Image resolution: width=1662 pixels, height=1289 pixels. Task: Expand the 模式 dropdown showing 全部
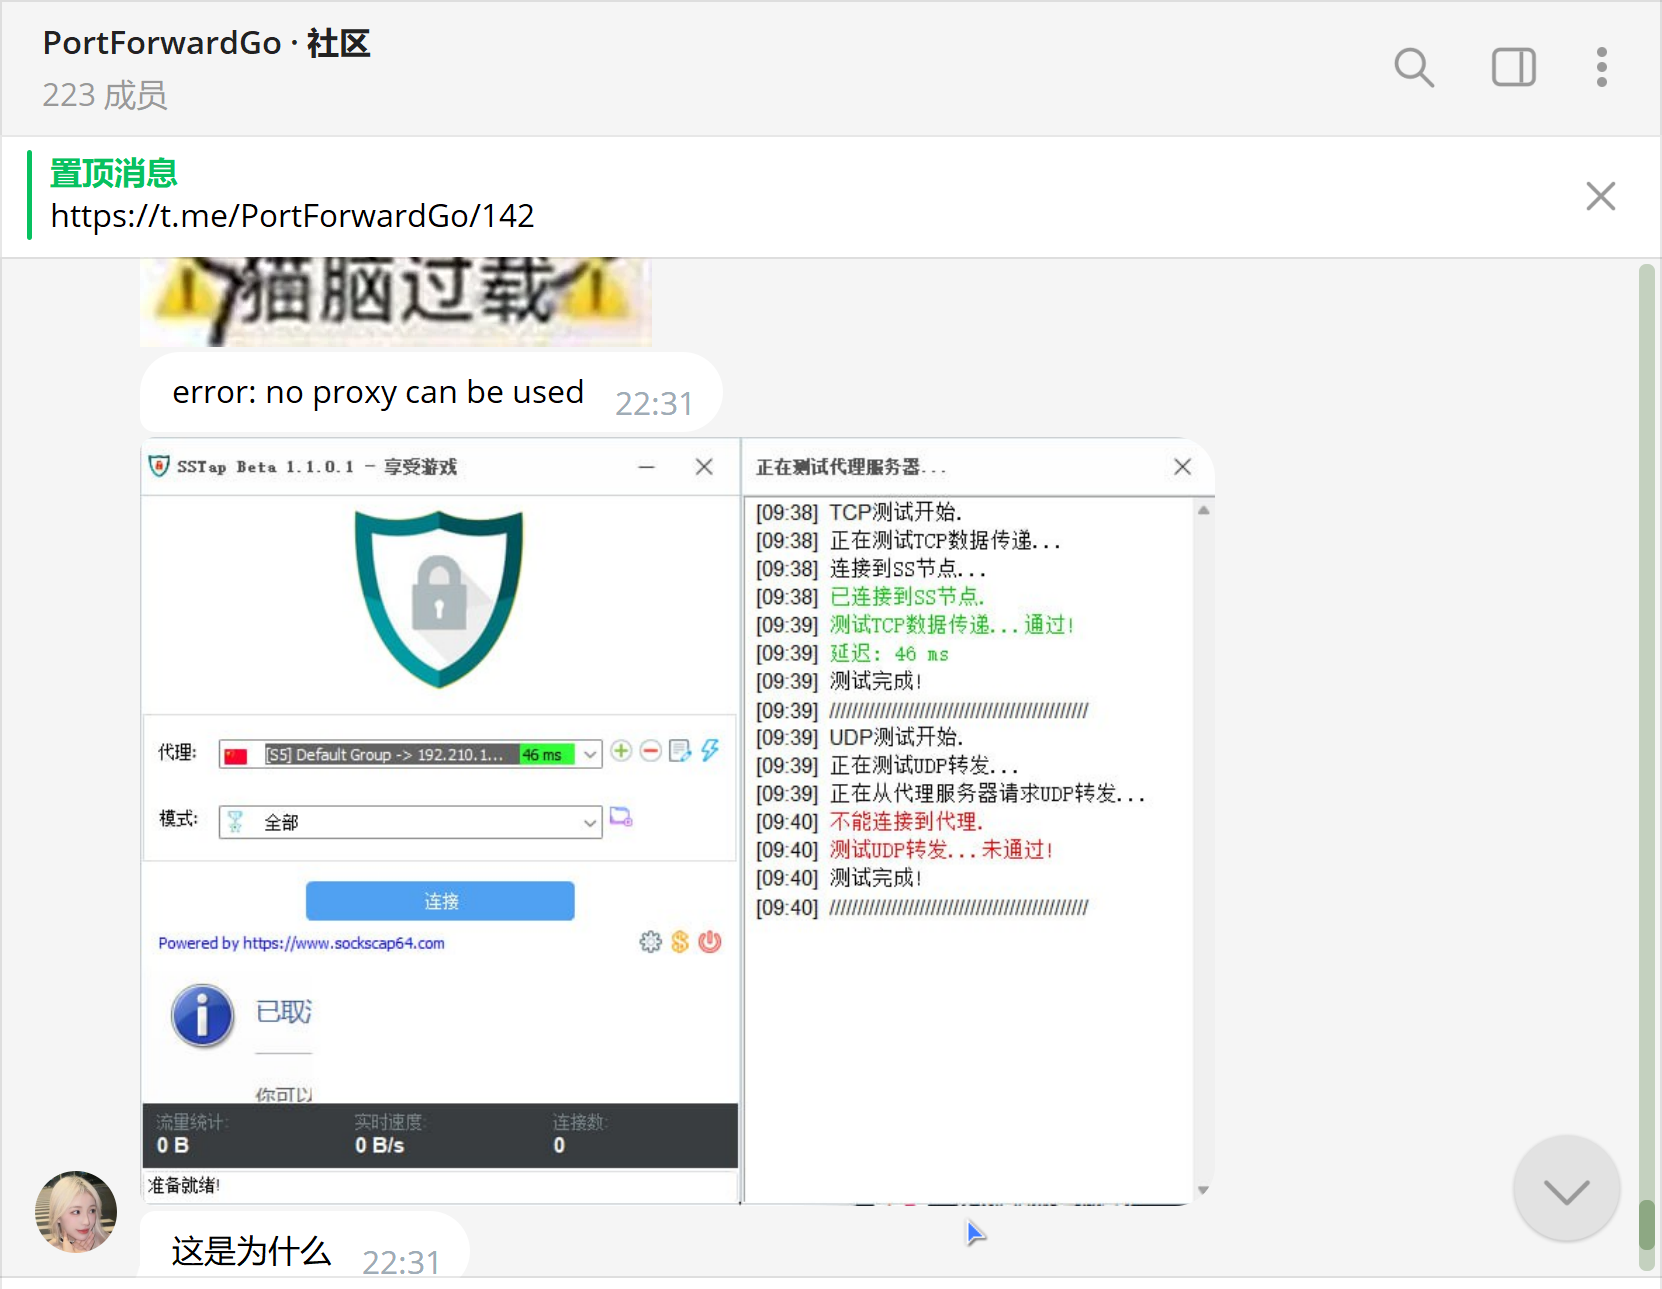pyautogui.click(x=590, y=822)
